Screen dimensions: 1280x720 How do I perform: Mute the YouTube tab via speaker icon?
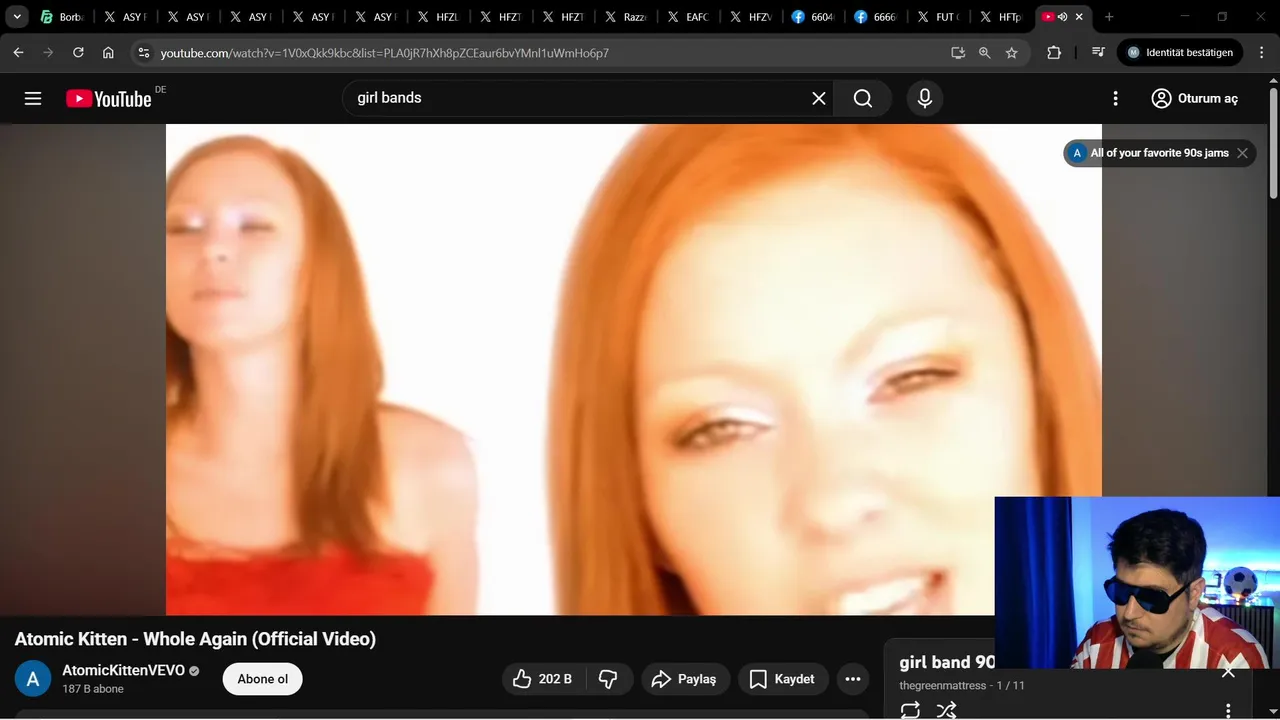coord(1063,17)
